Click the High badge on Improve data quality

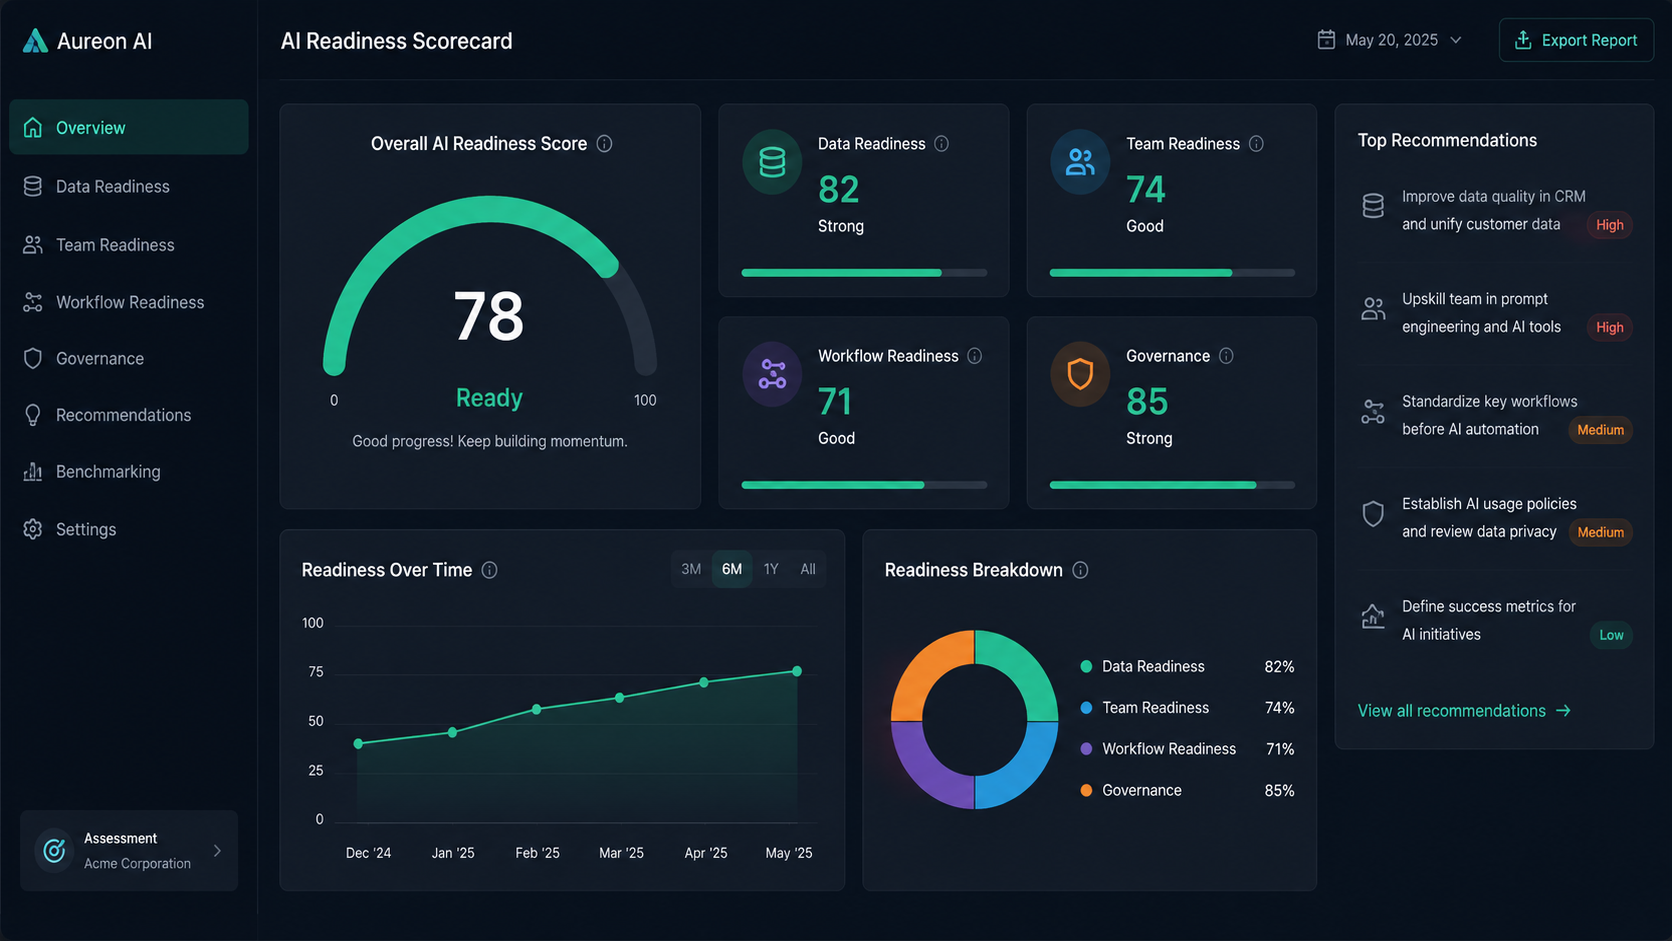click(x=1610, y=225)
